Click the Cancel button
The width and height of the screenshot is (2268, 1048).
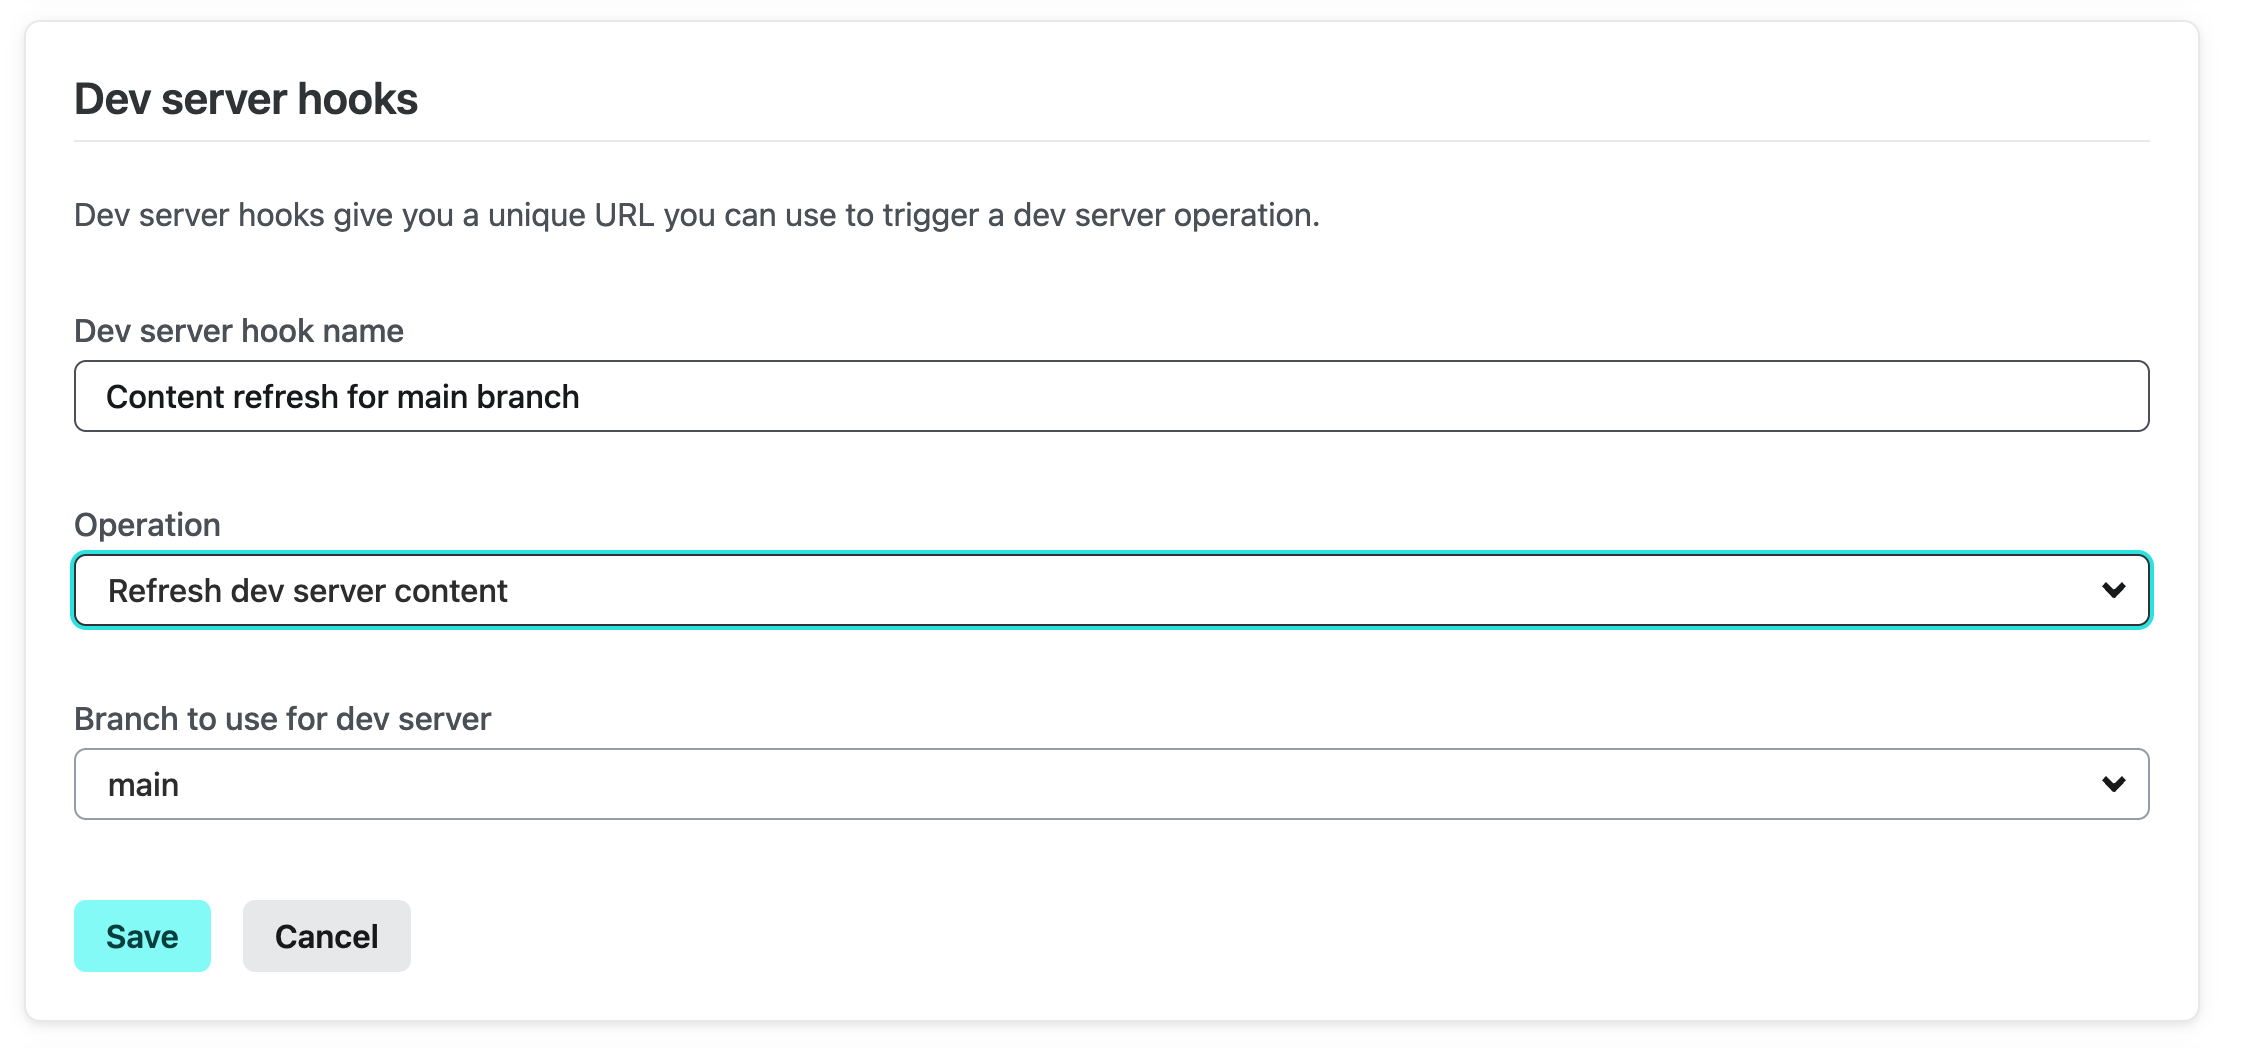[326, 936]
